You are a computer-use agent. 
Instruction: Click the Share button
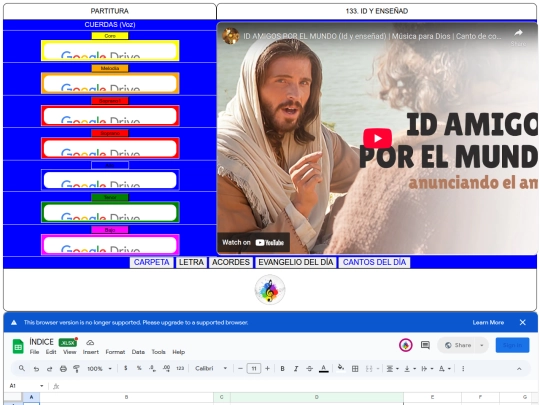click(x=458, y=345)
